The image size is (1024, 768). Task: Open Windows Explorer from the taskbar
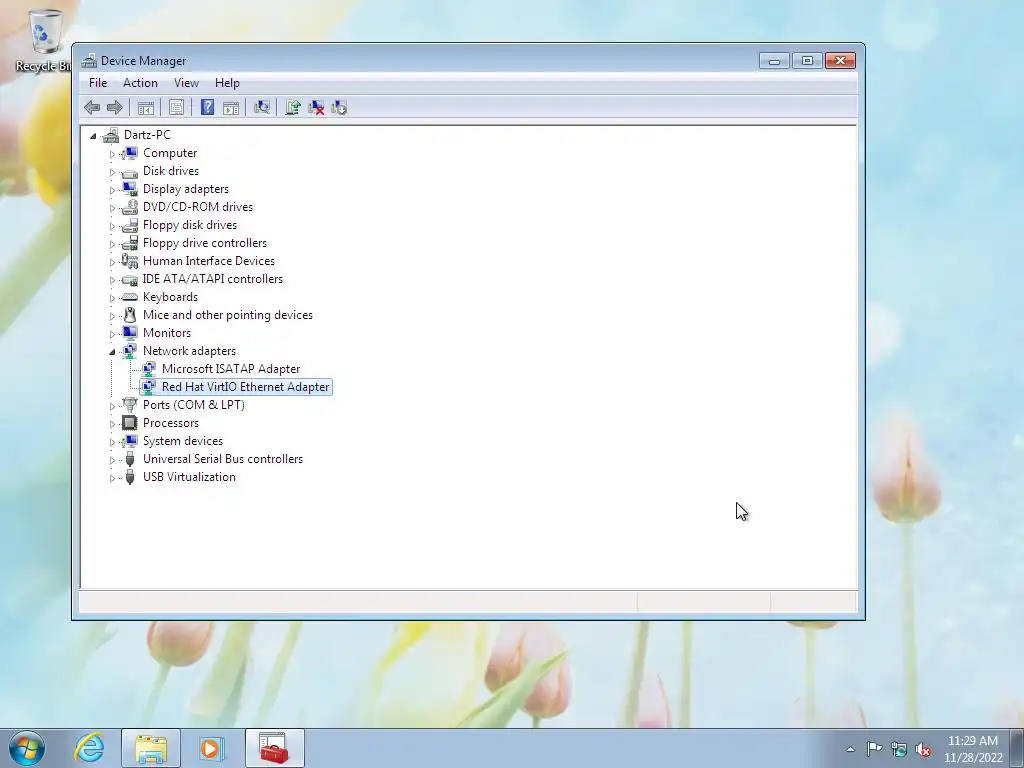(x=151, y=748)
